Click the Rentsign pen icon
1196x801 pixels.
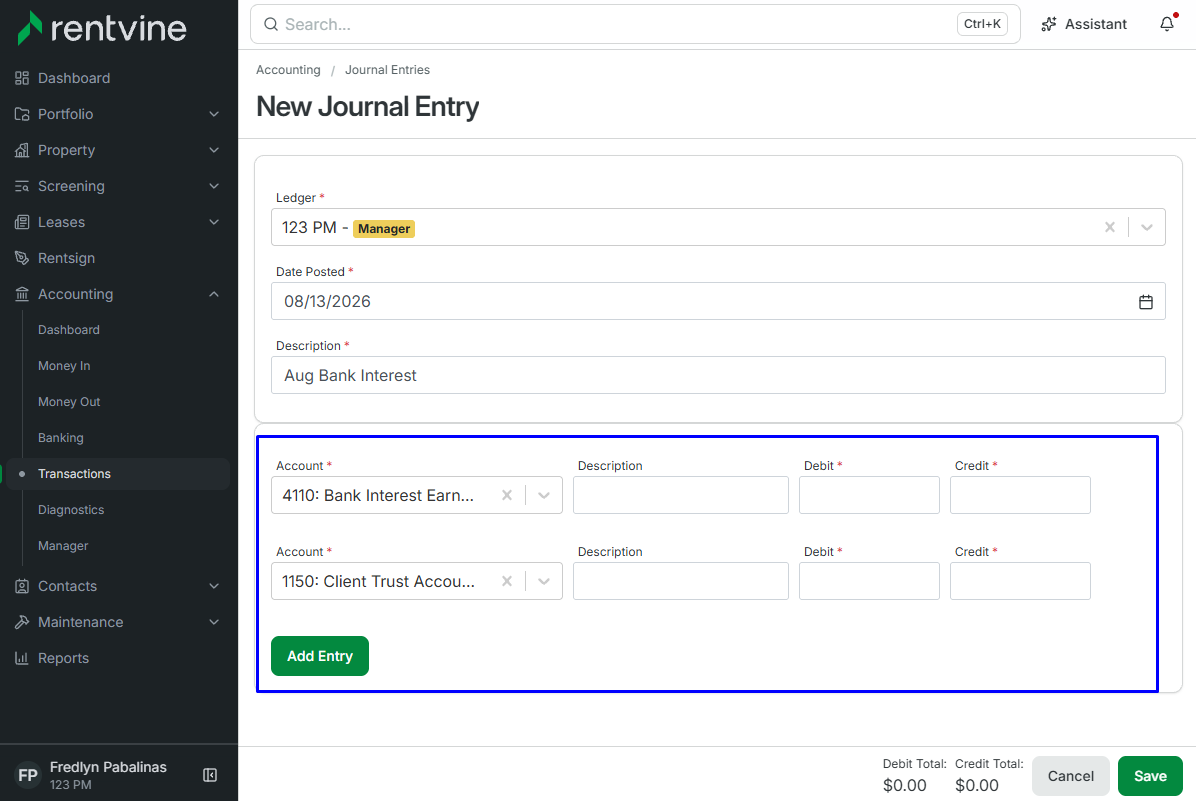coord(22,258)
